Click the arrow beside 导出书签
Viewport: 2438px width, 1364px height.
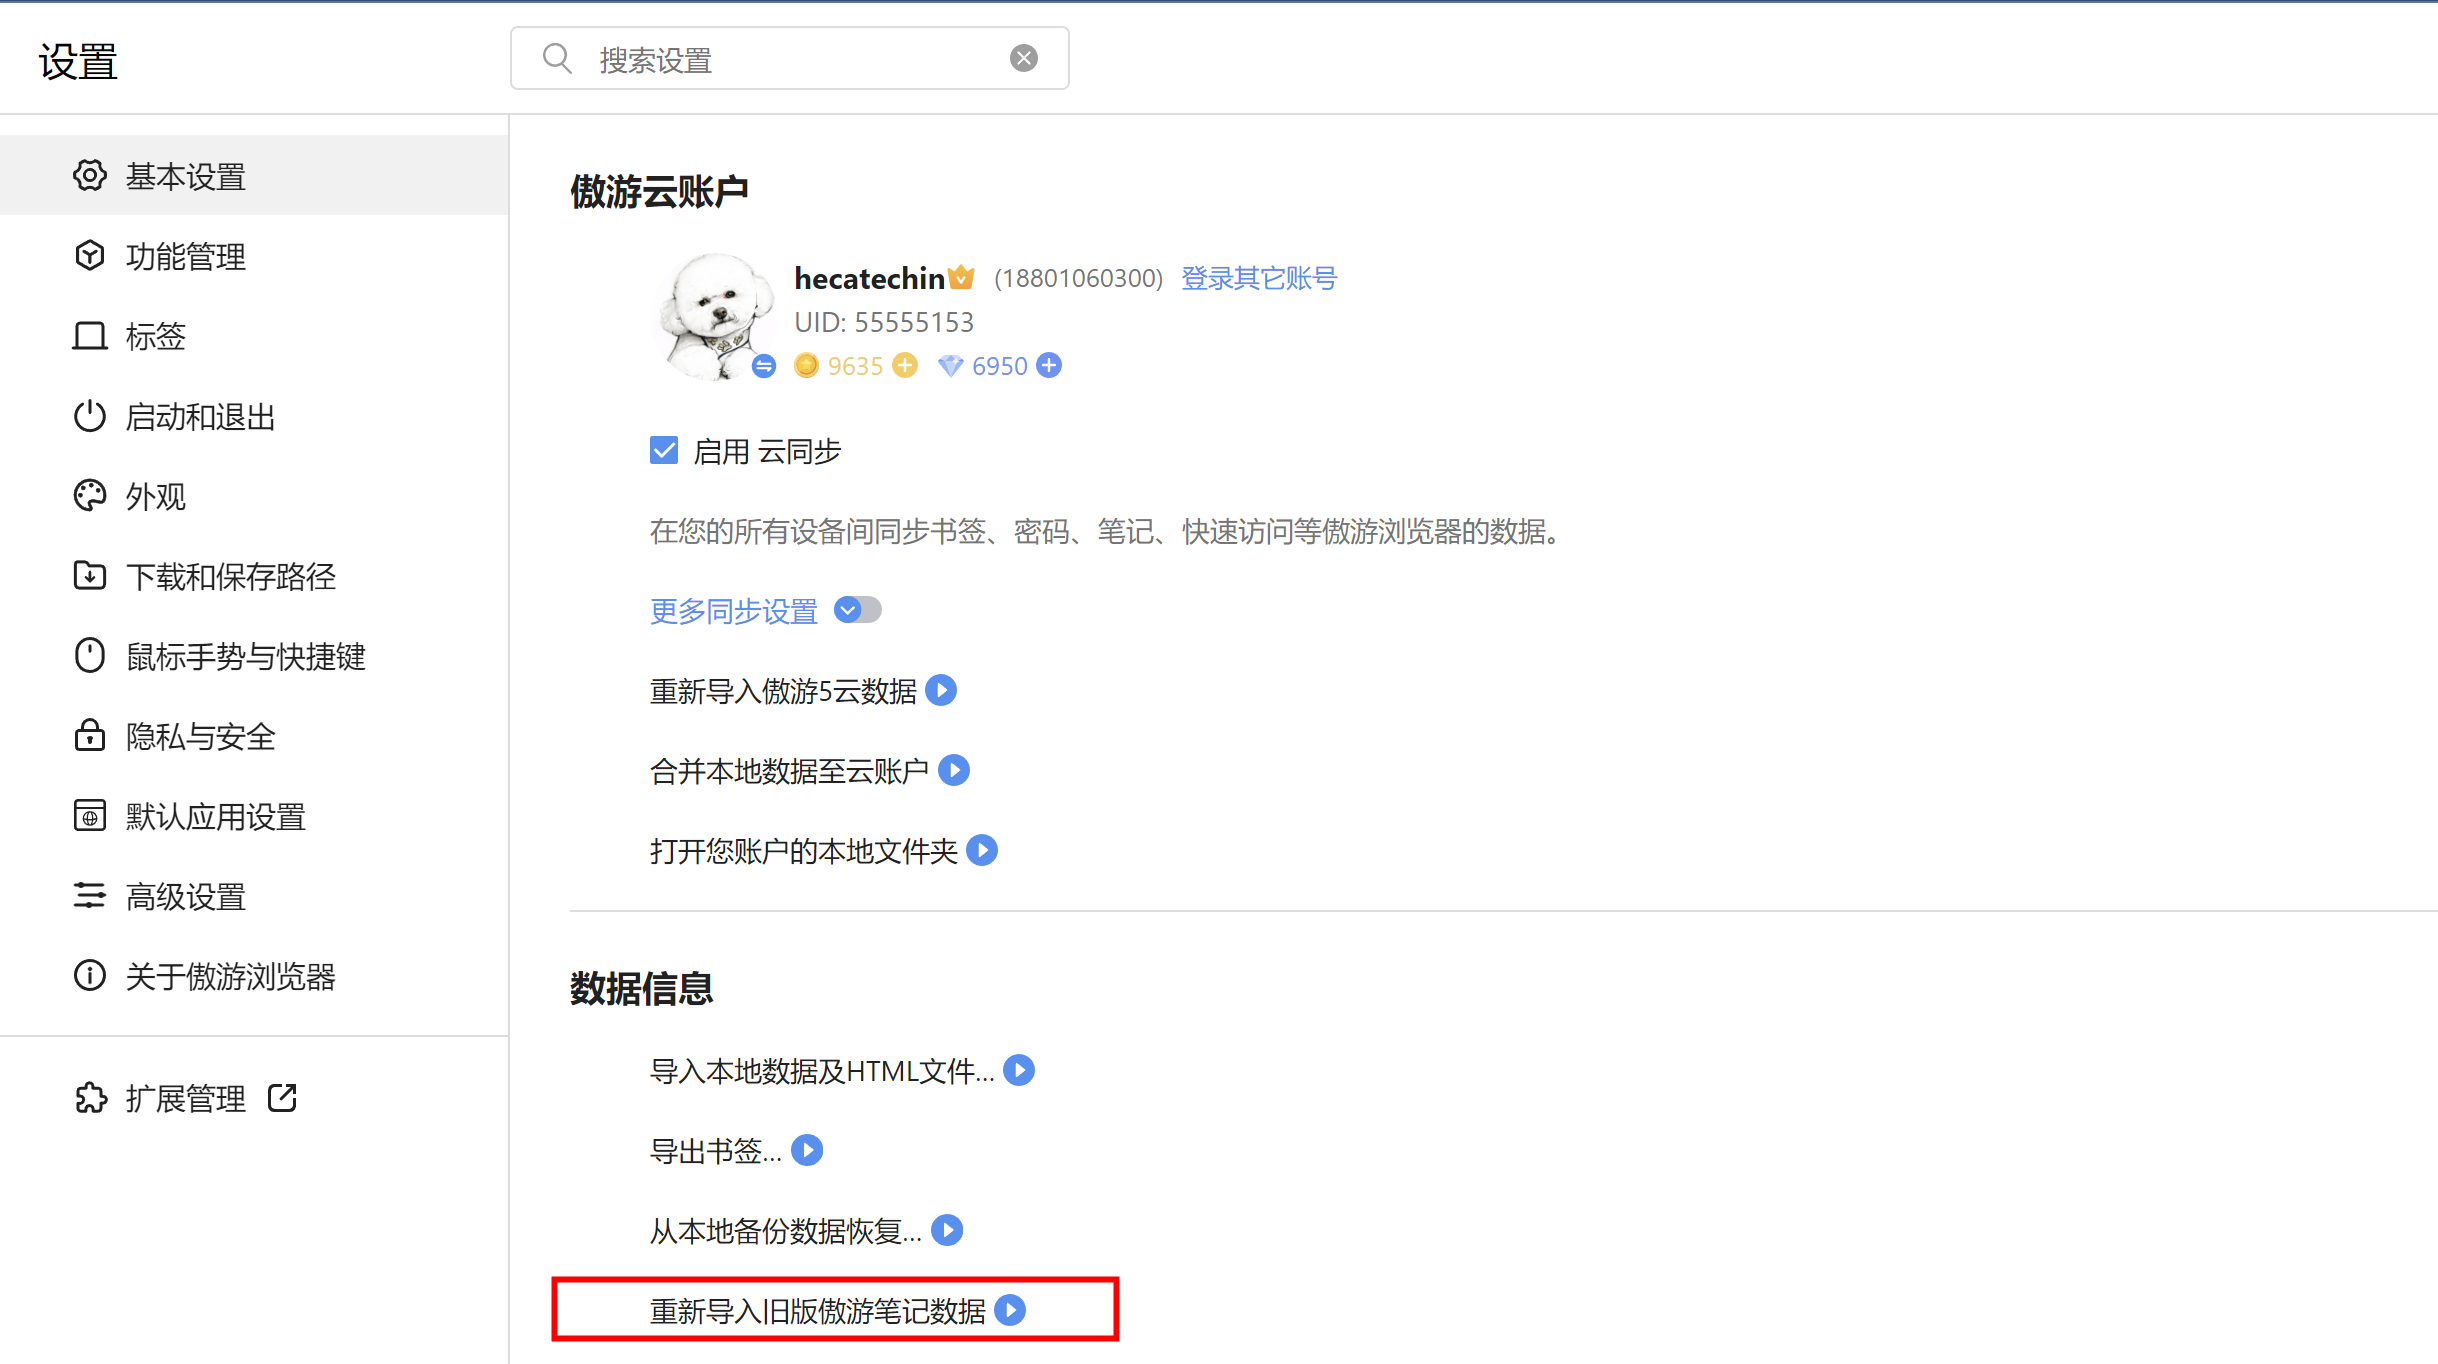[807, 1151]
